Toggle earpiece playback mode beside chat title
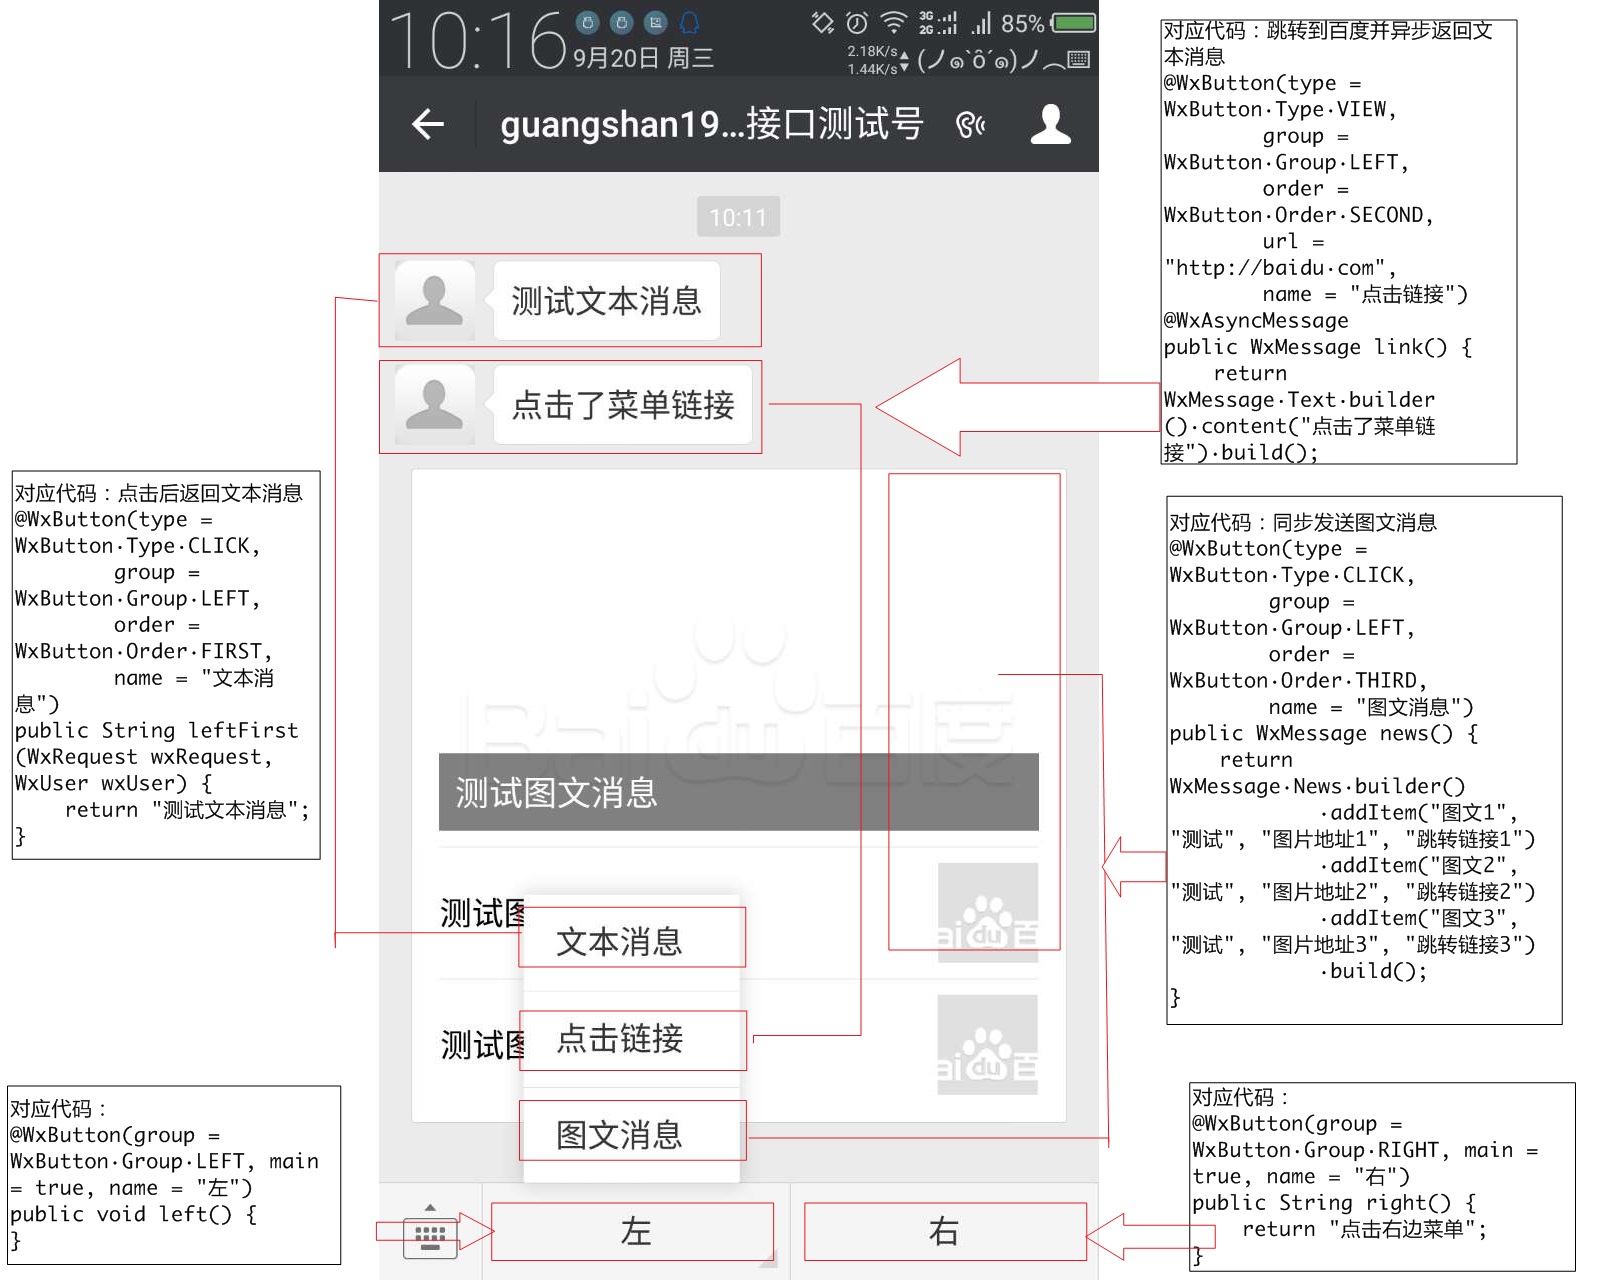 pos(970,126)
